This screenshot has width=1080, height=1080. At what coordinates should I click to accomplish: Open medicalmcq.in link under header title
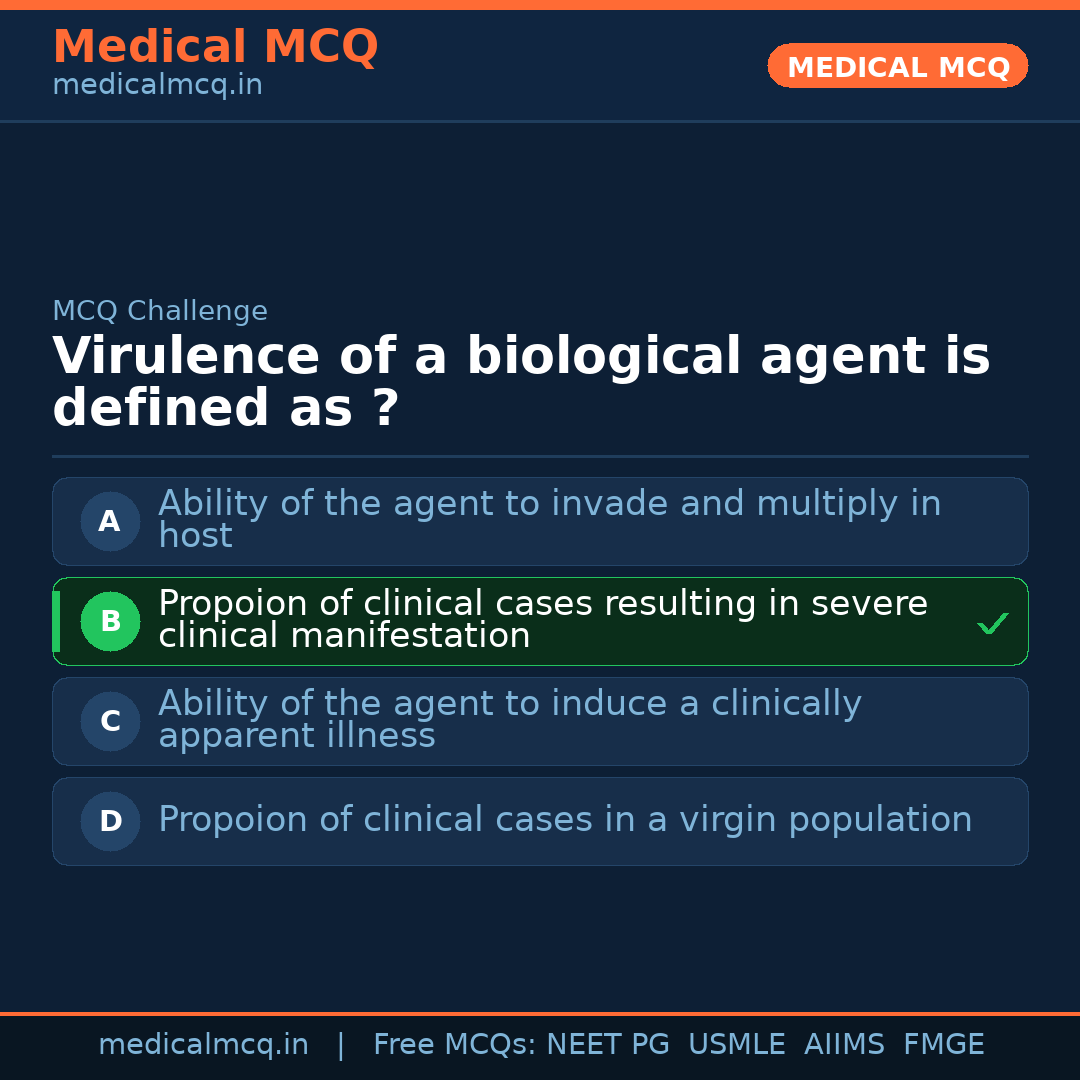click(157, 86)
